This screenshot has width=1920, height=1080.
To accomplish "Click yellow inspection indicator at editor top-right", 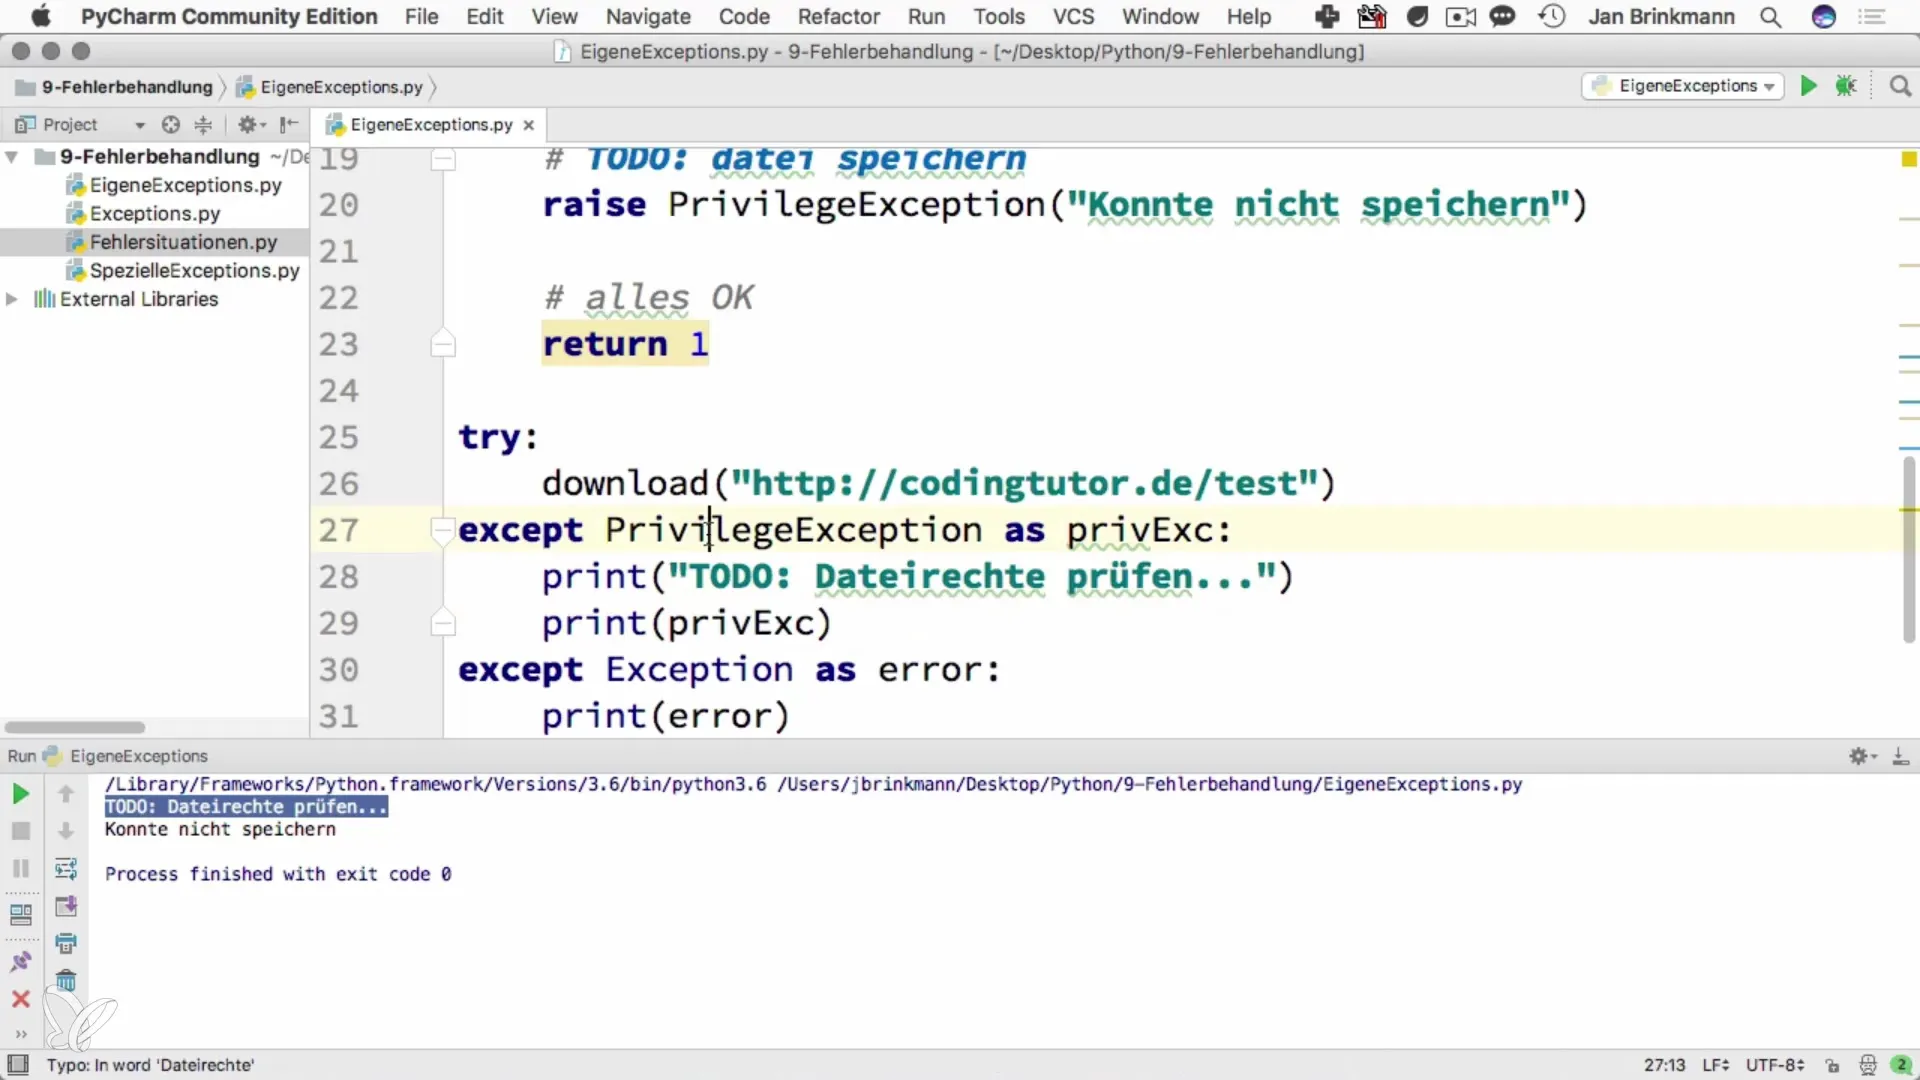I will (x=1908, y=159).
